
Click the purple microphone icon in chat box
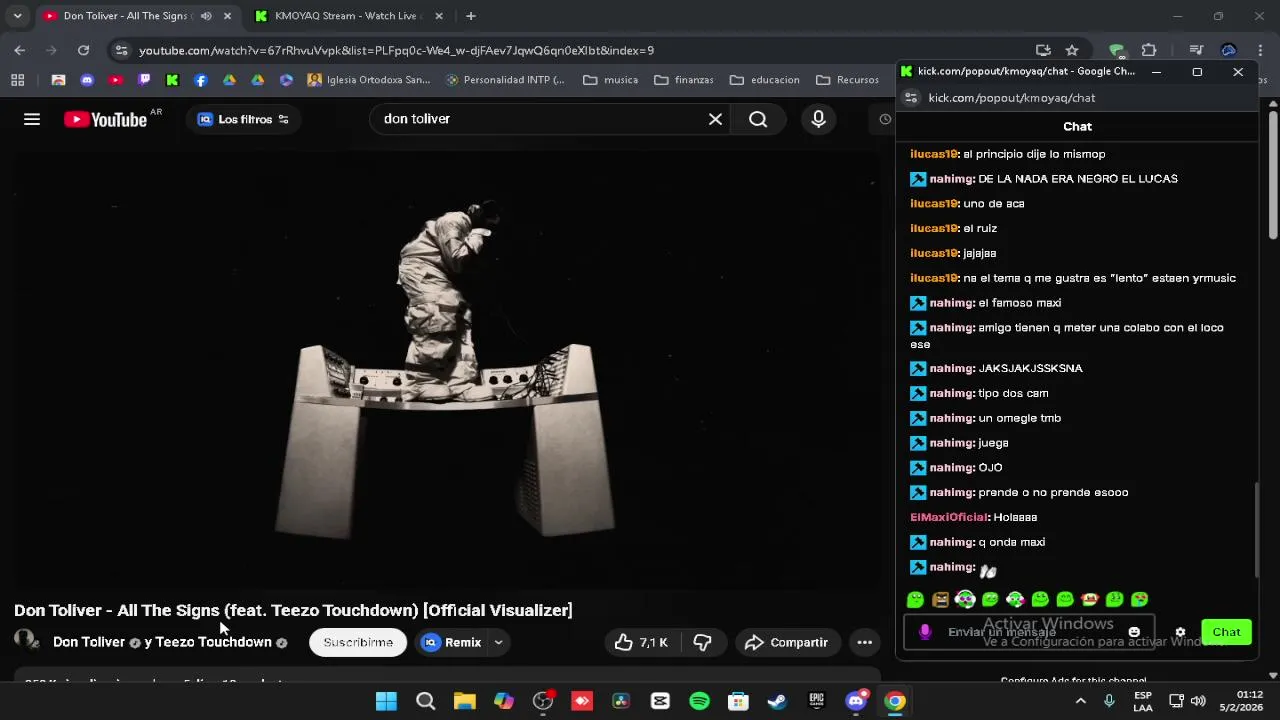(x=925, y=632)
